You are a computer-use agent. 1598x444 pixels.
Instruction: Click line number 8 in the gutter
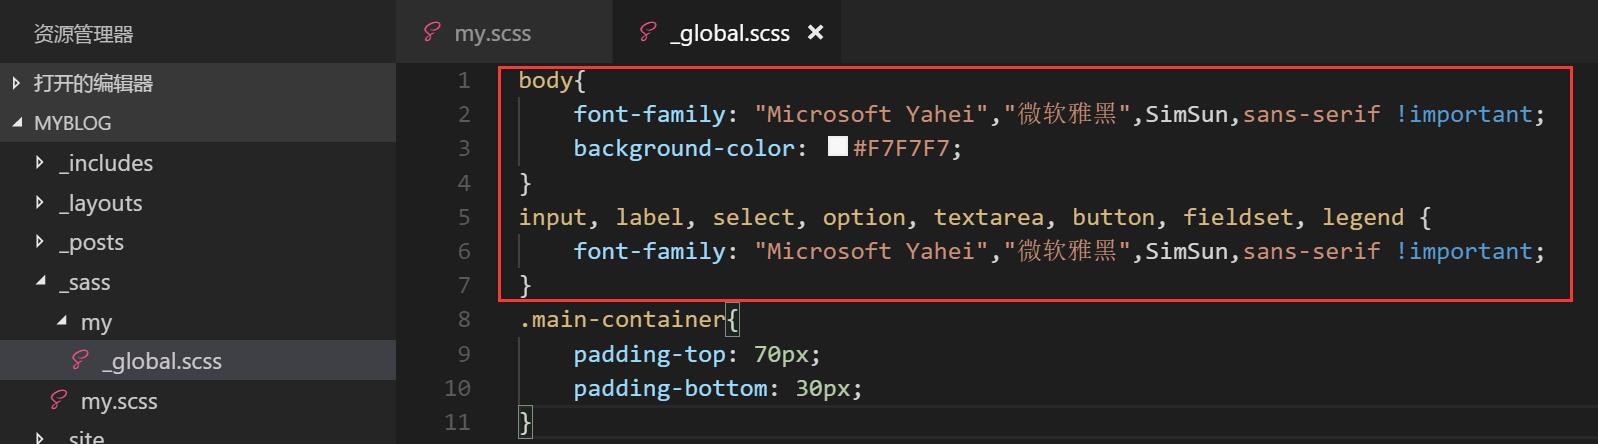point(463,319)
